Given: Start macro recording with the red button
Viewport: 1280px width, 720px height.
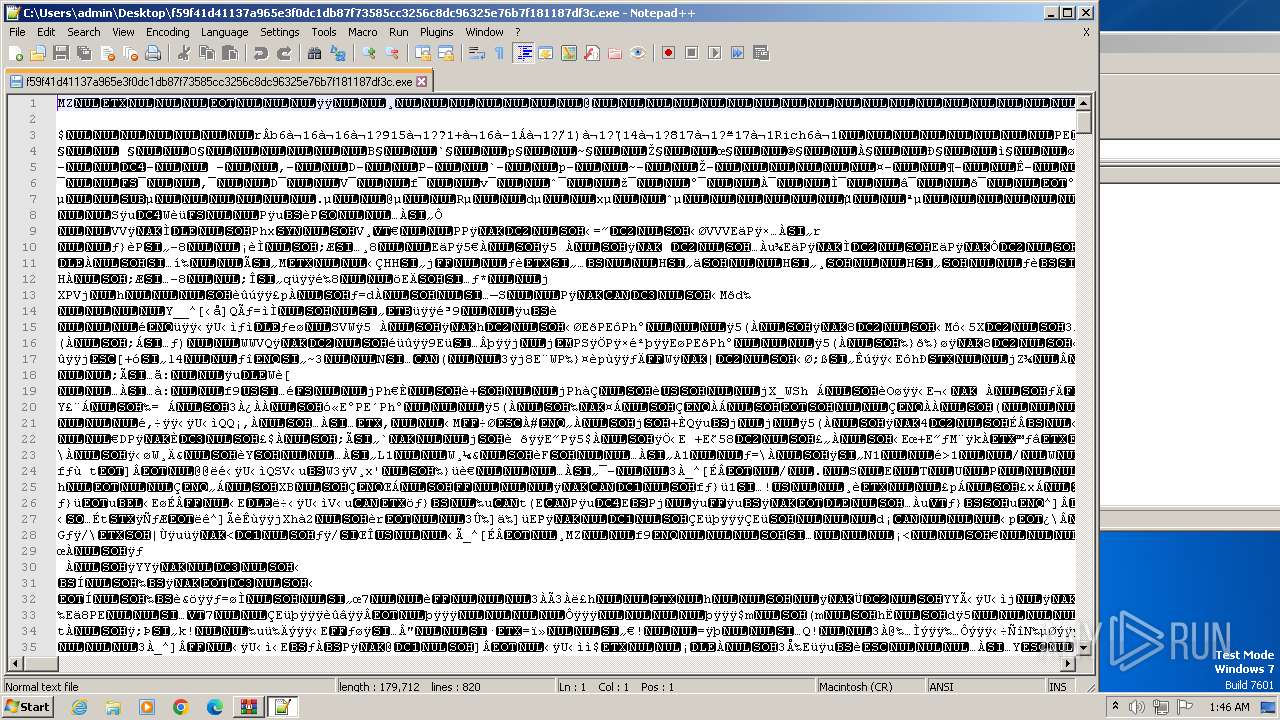Looking at the screenshot, I should [668, 53].
